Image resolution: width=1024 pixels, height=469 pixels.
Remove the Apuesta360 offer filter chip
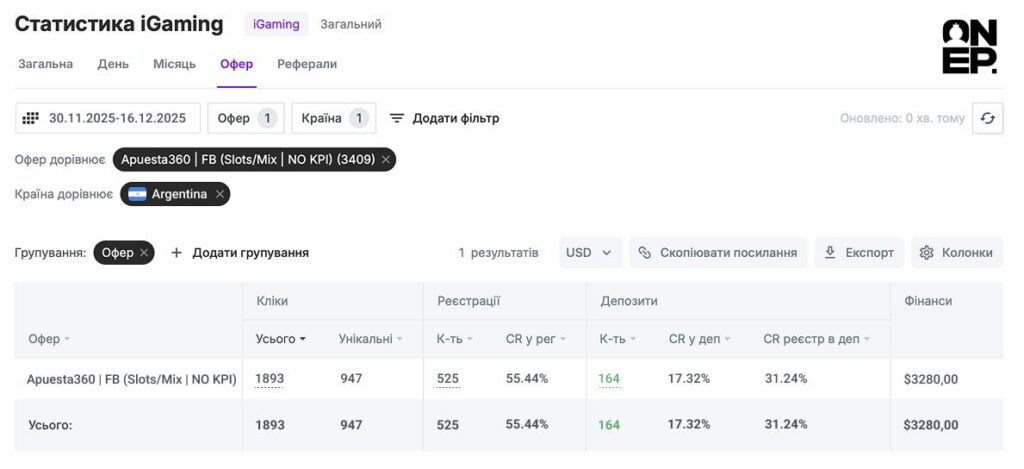click(386, 159)
